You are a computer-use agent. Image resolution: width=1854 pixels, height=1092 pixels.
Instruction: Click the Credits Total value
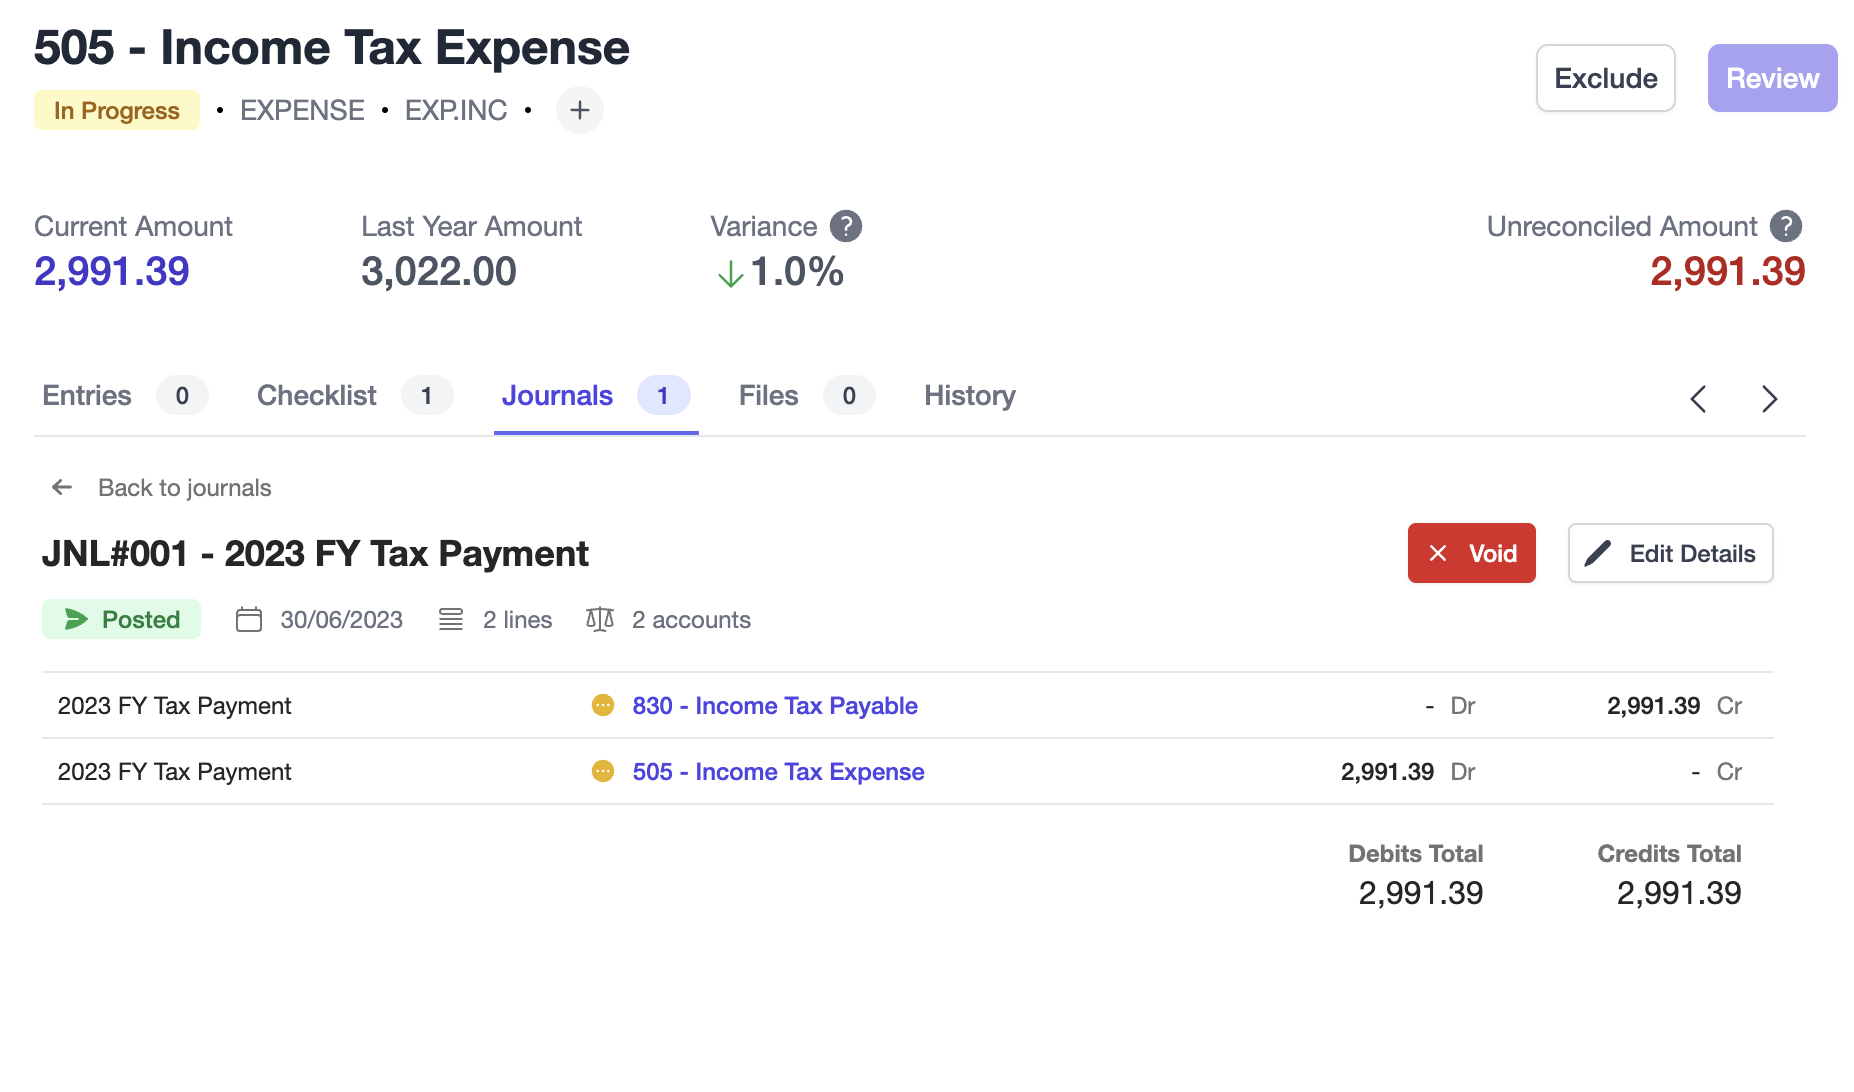(x=1679, y=892)
